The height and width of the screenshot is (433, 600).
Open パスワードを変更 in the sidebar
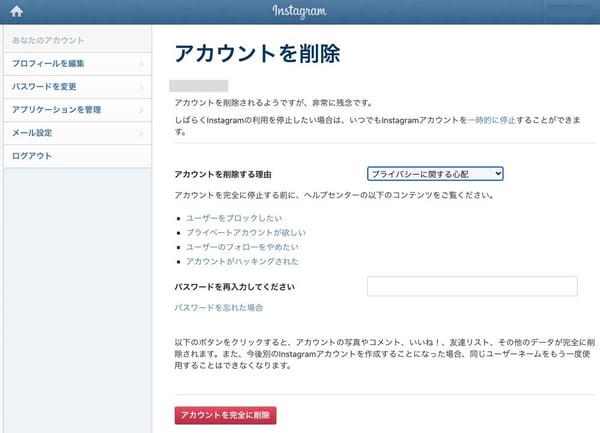click(x=78, y=87)
